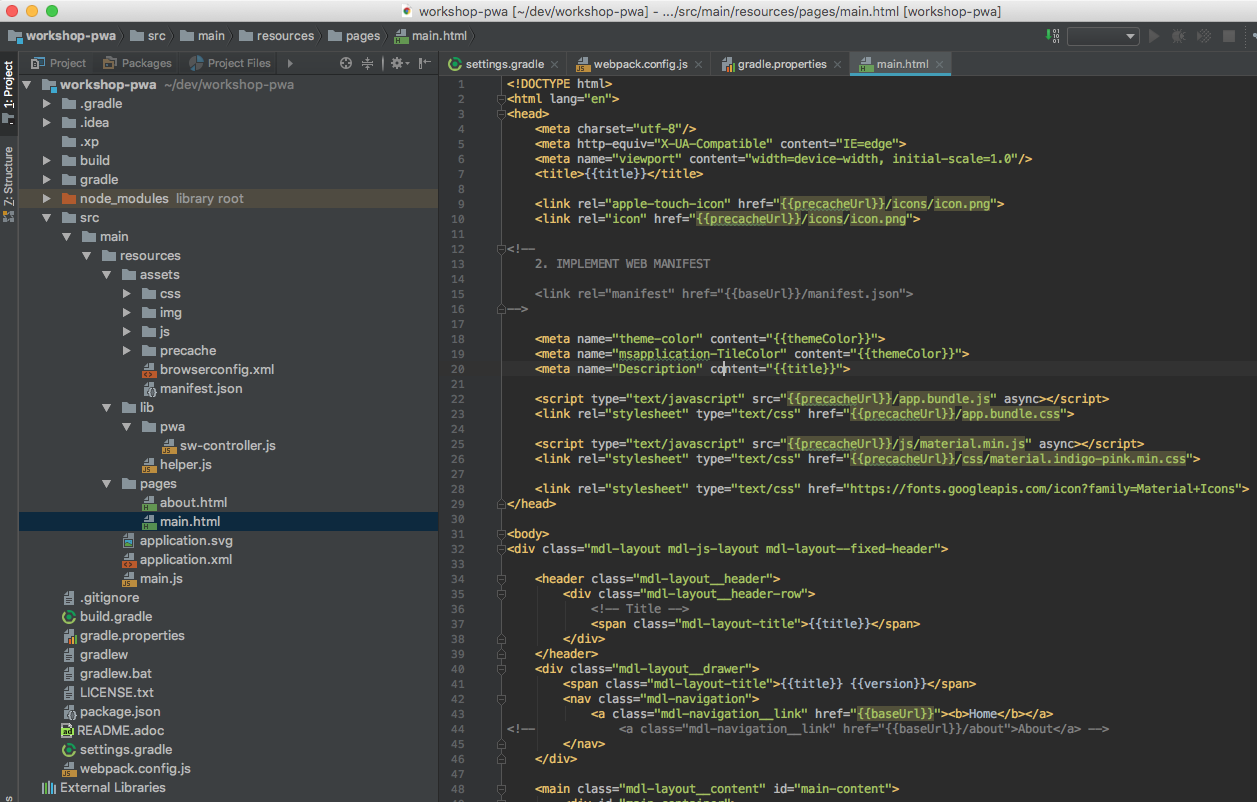Select gradle.properties file icon in tree
Viewport: 1257px width, 802px height.
coord(69,636)
